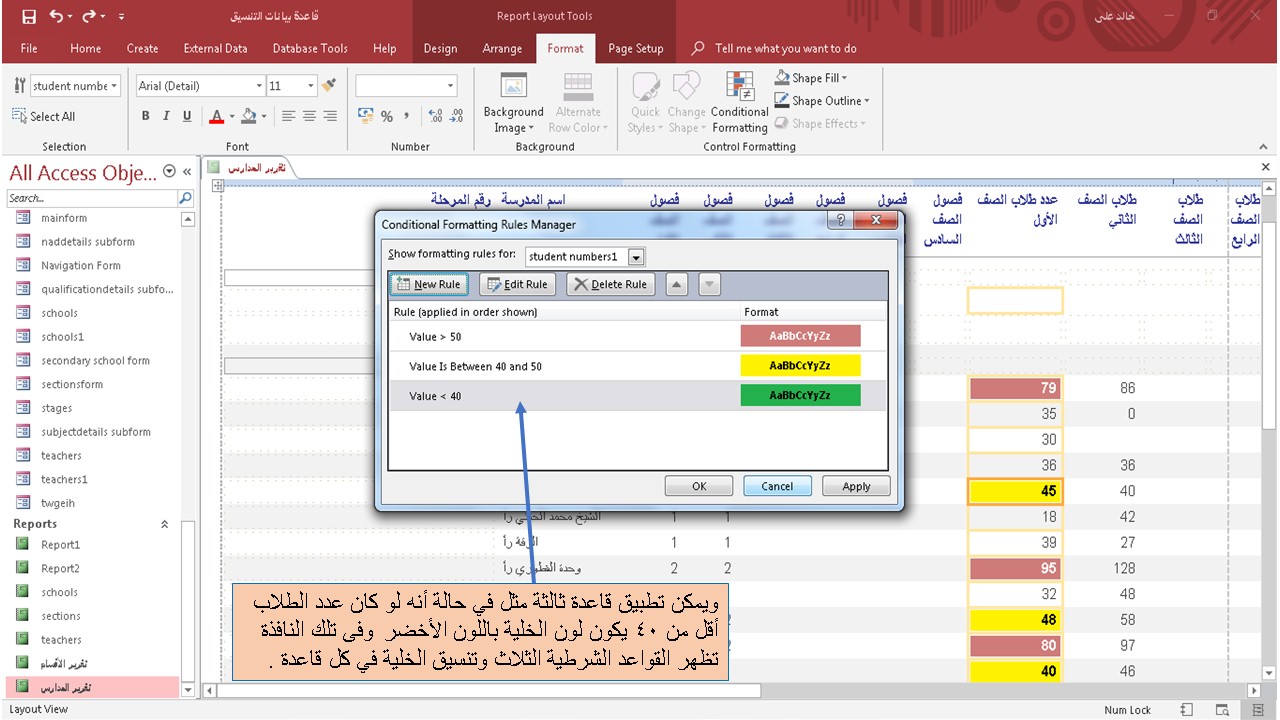Click the Layout View status bar text

pos(39,709)
